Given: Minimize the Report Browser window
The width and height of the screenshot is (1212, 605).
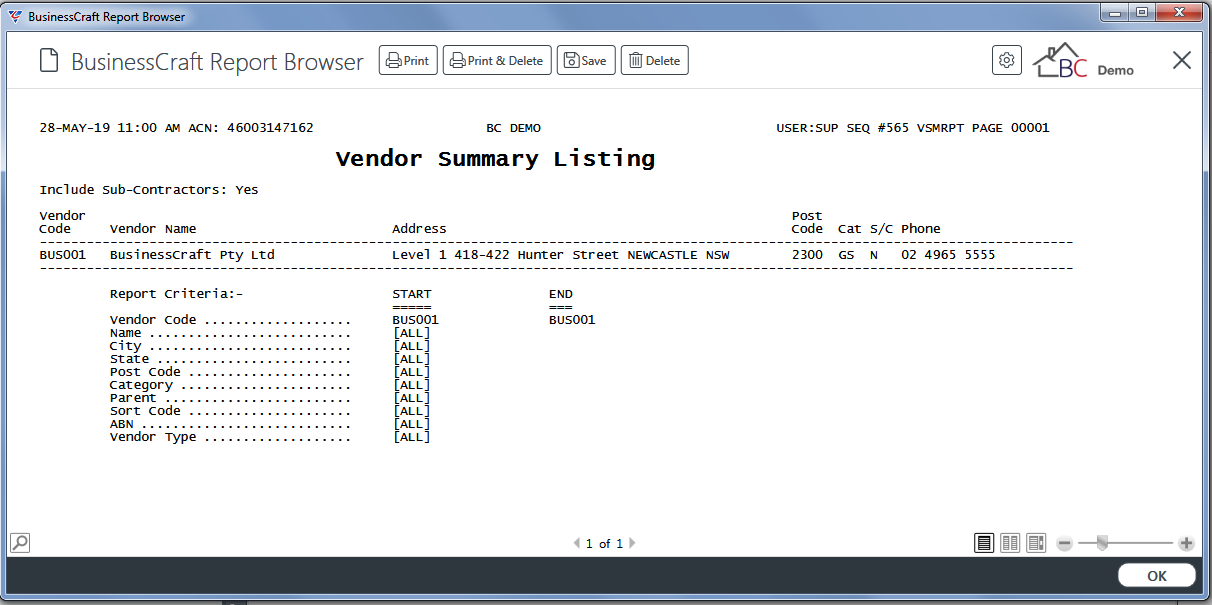Looking at the screenshot, I should [x=1115, y=12].
